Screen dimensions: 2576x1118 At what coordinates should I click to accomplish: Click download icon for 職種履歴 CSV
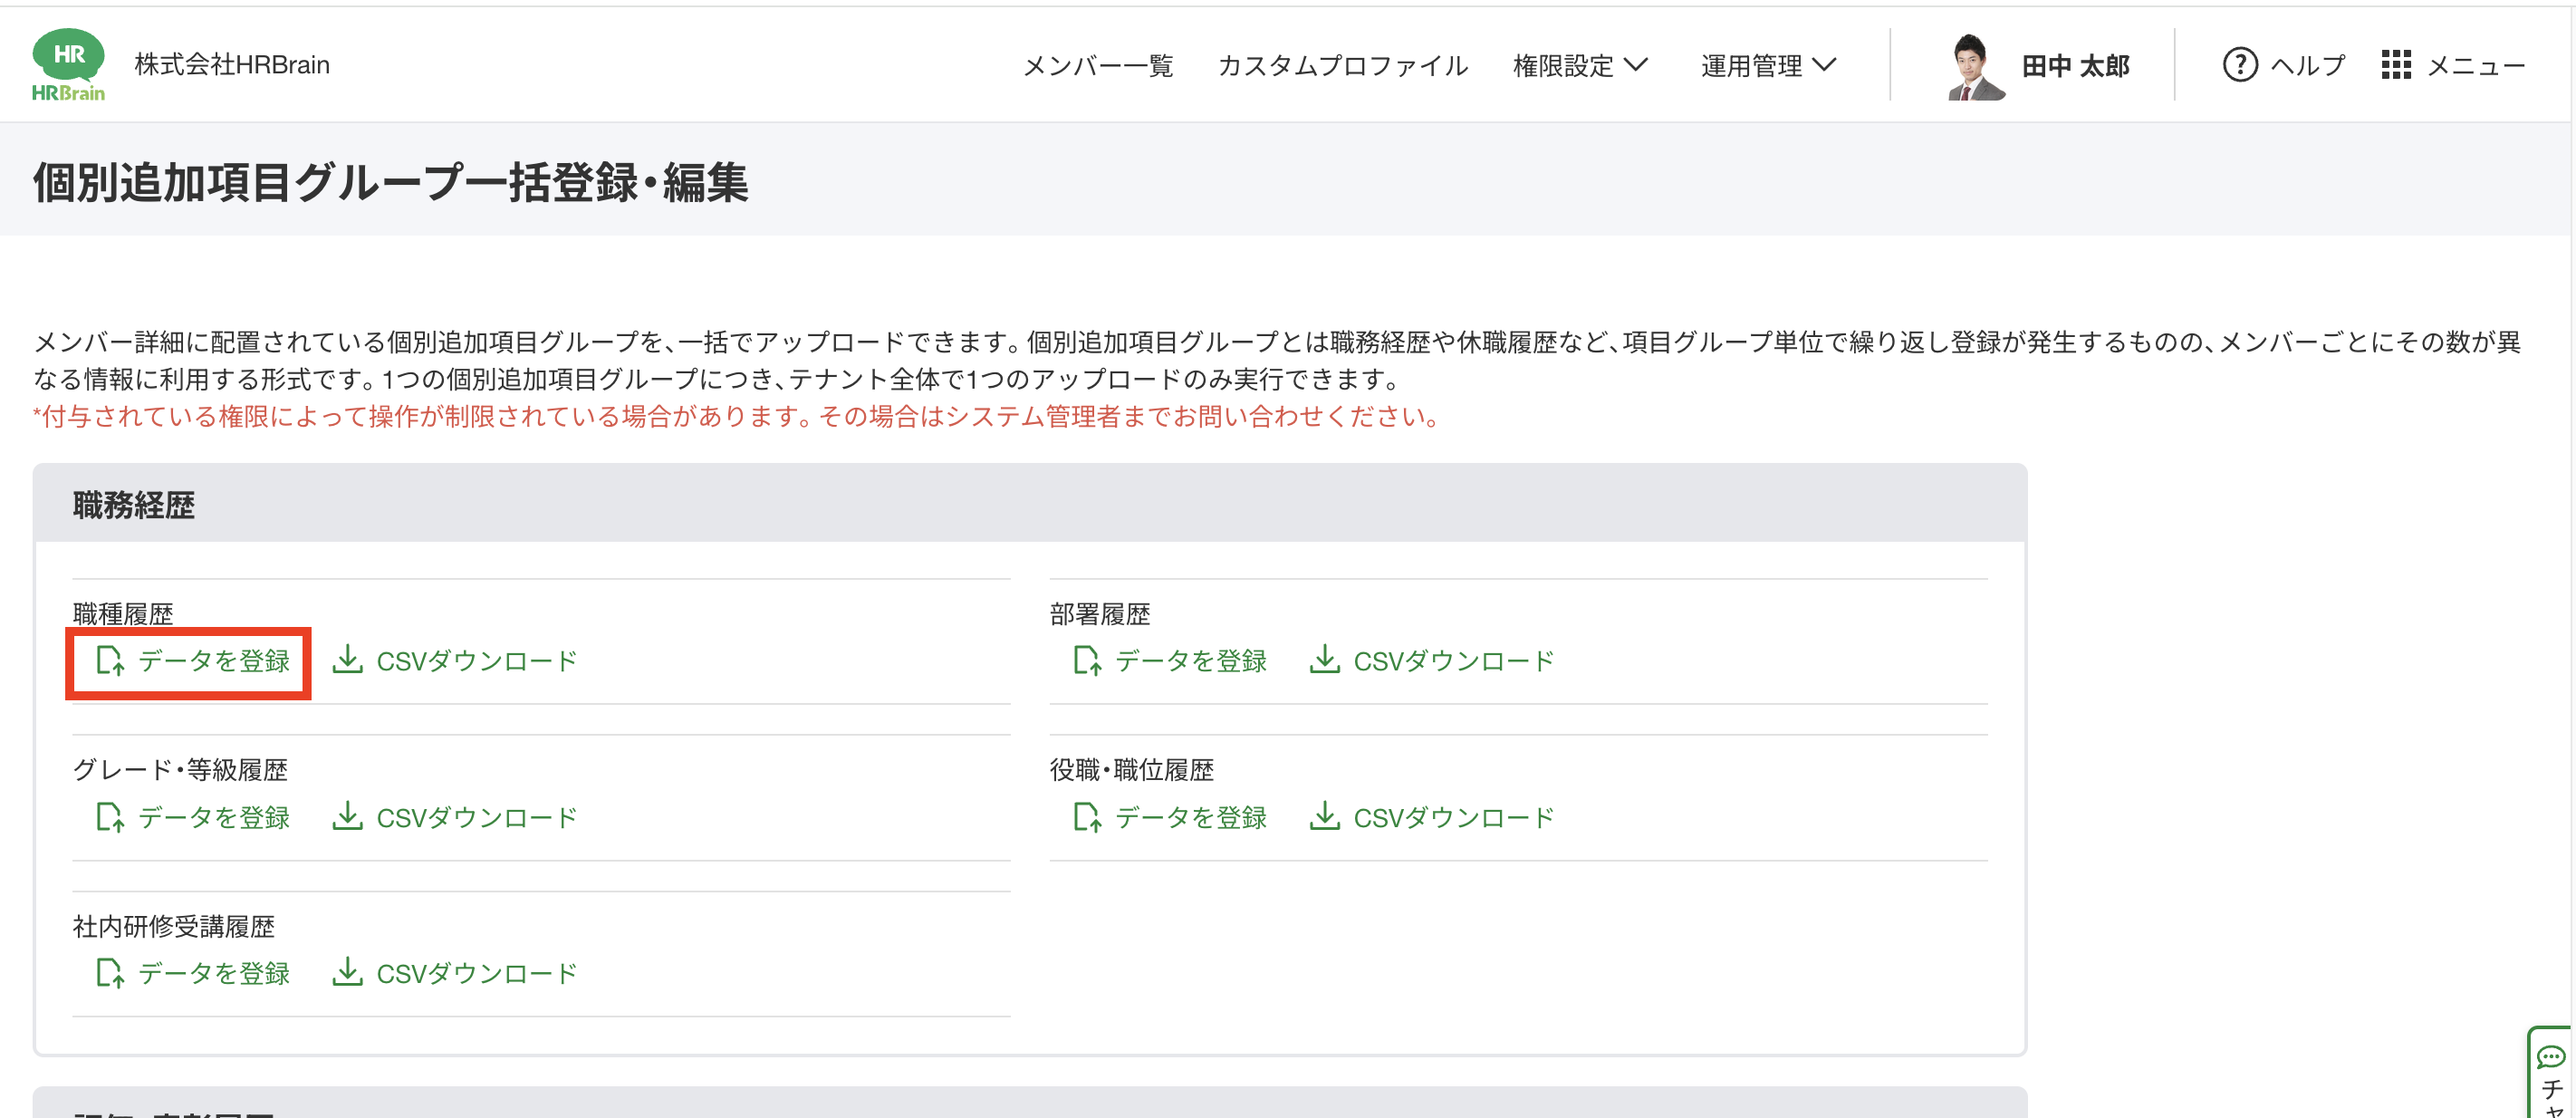click(347, 660)
